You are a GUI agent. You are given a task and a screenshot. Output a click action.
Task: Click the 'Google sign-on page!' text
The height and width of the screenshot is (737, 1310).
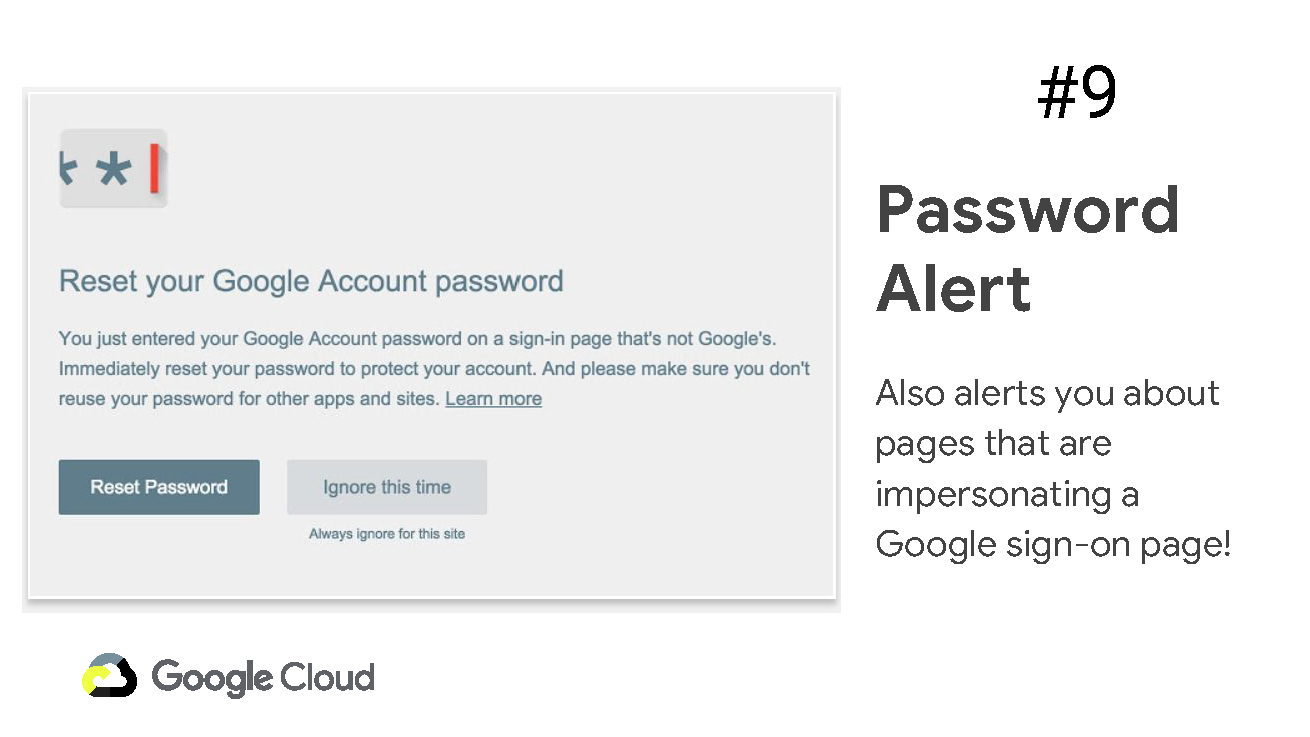(1053, 545)
